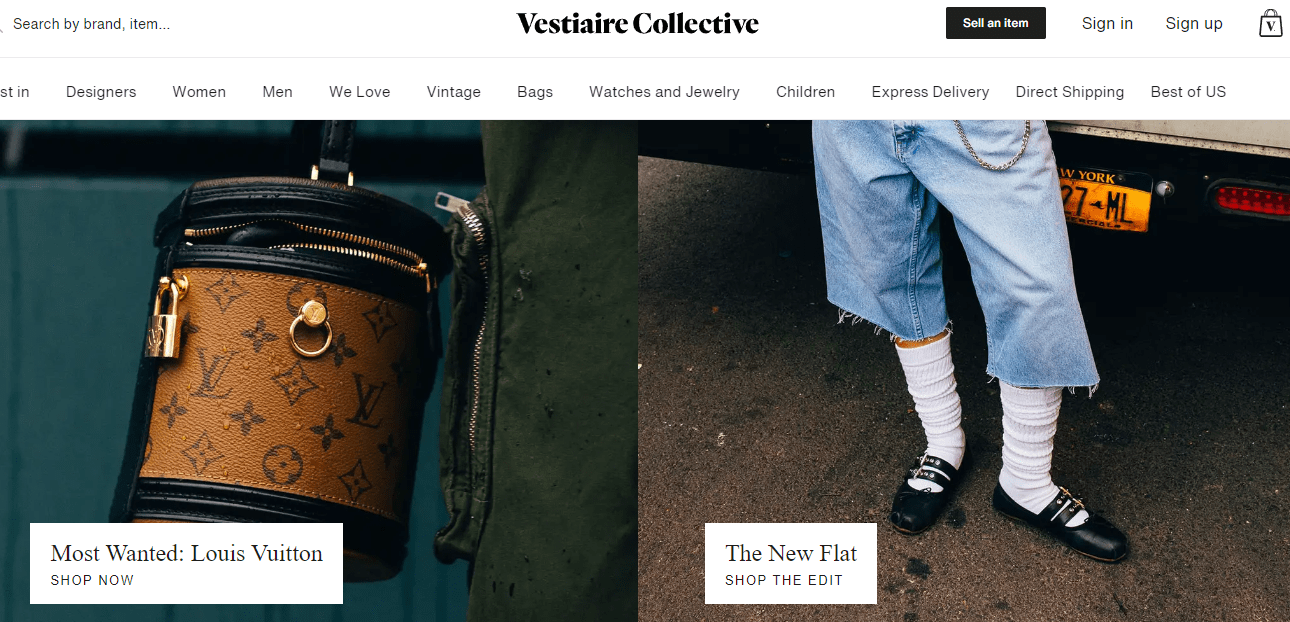
Task: Open the denim shorts and flats banner image
Action: [964, 330]
